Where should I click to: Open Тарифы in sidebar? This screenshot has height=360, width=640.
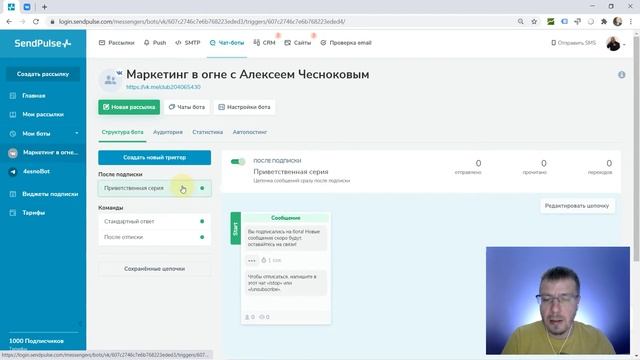pyautogui.click(x=33, y=213)
